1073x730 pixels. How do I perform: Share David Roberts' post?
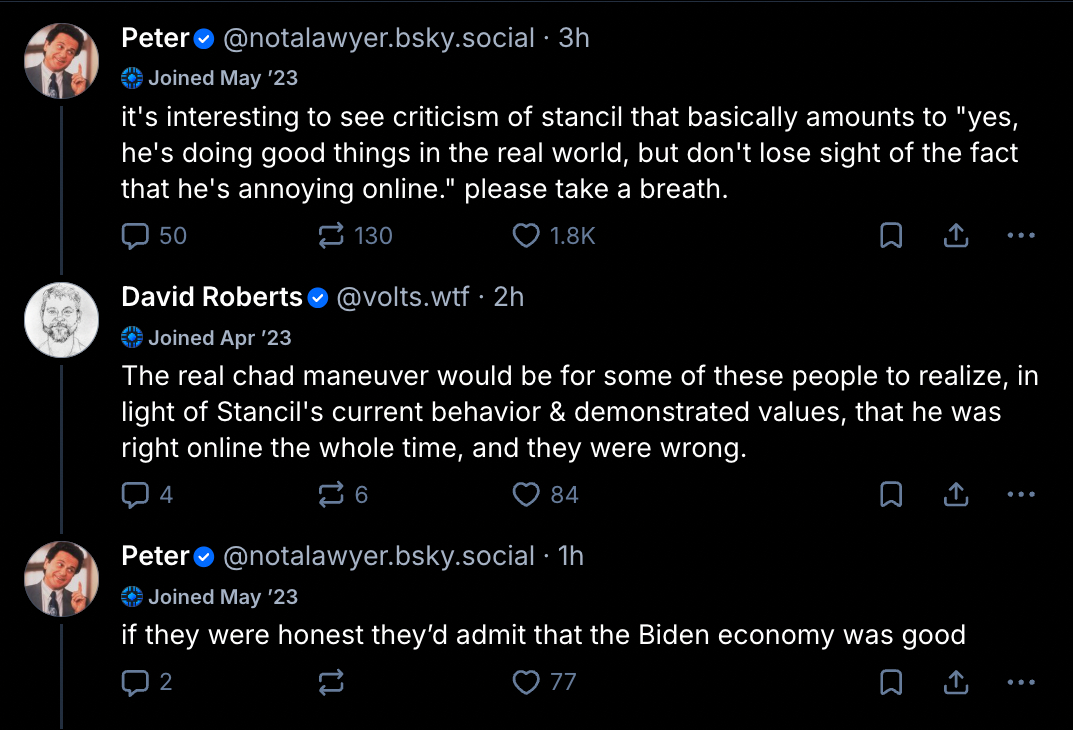tap(955, 494)
